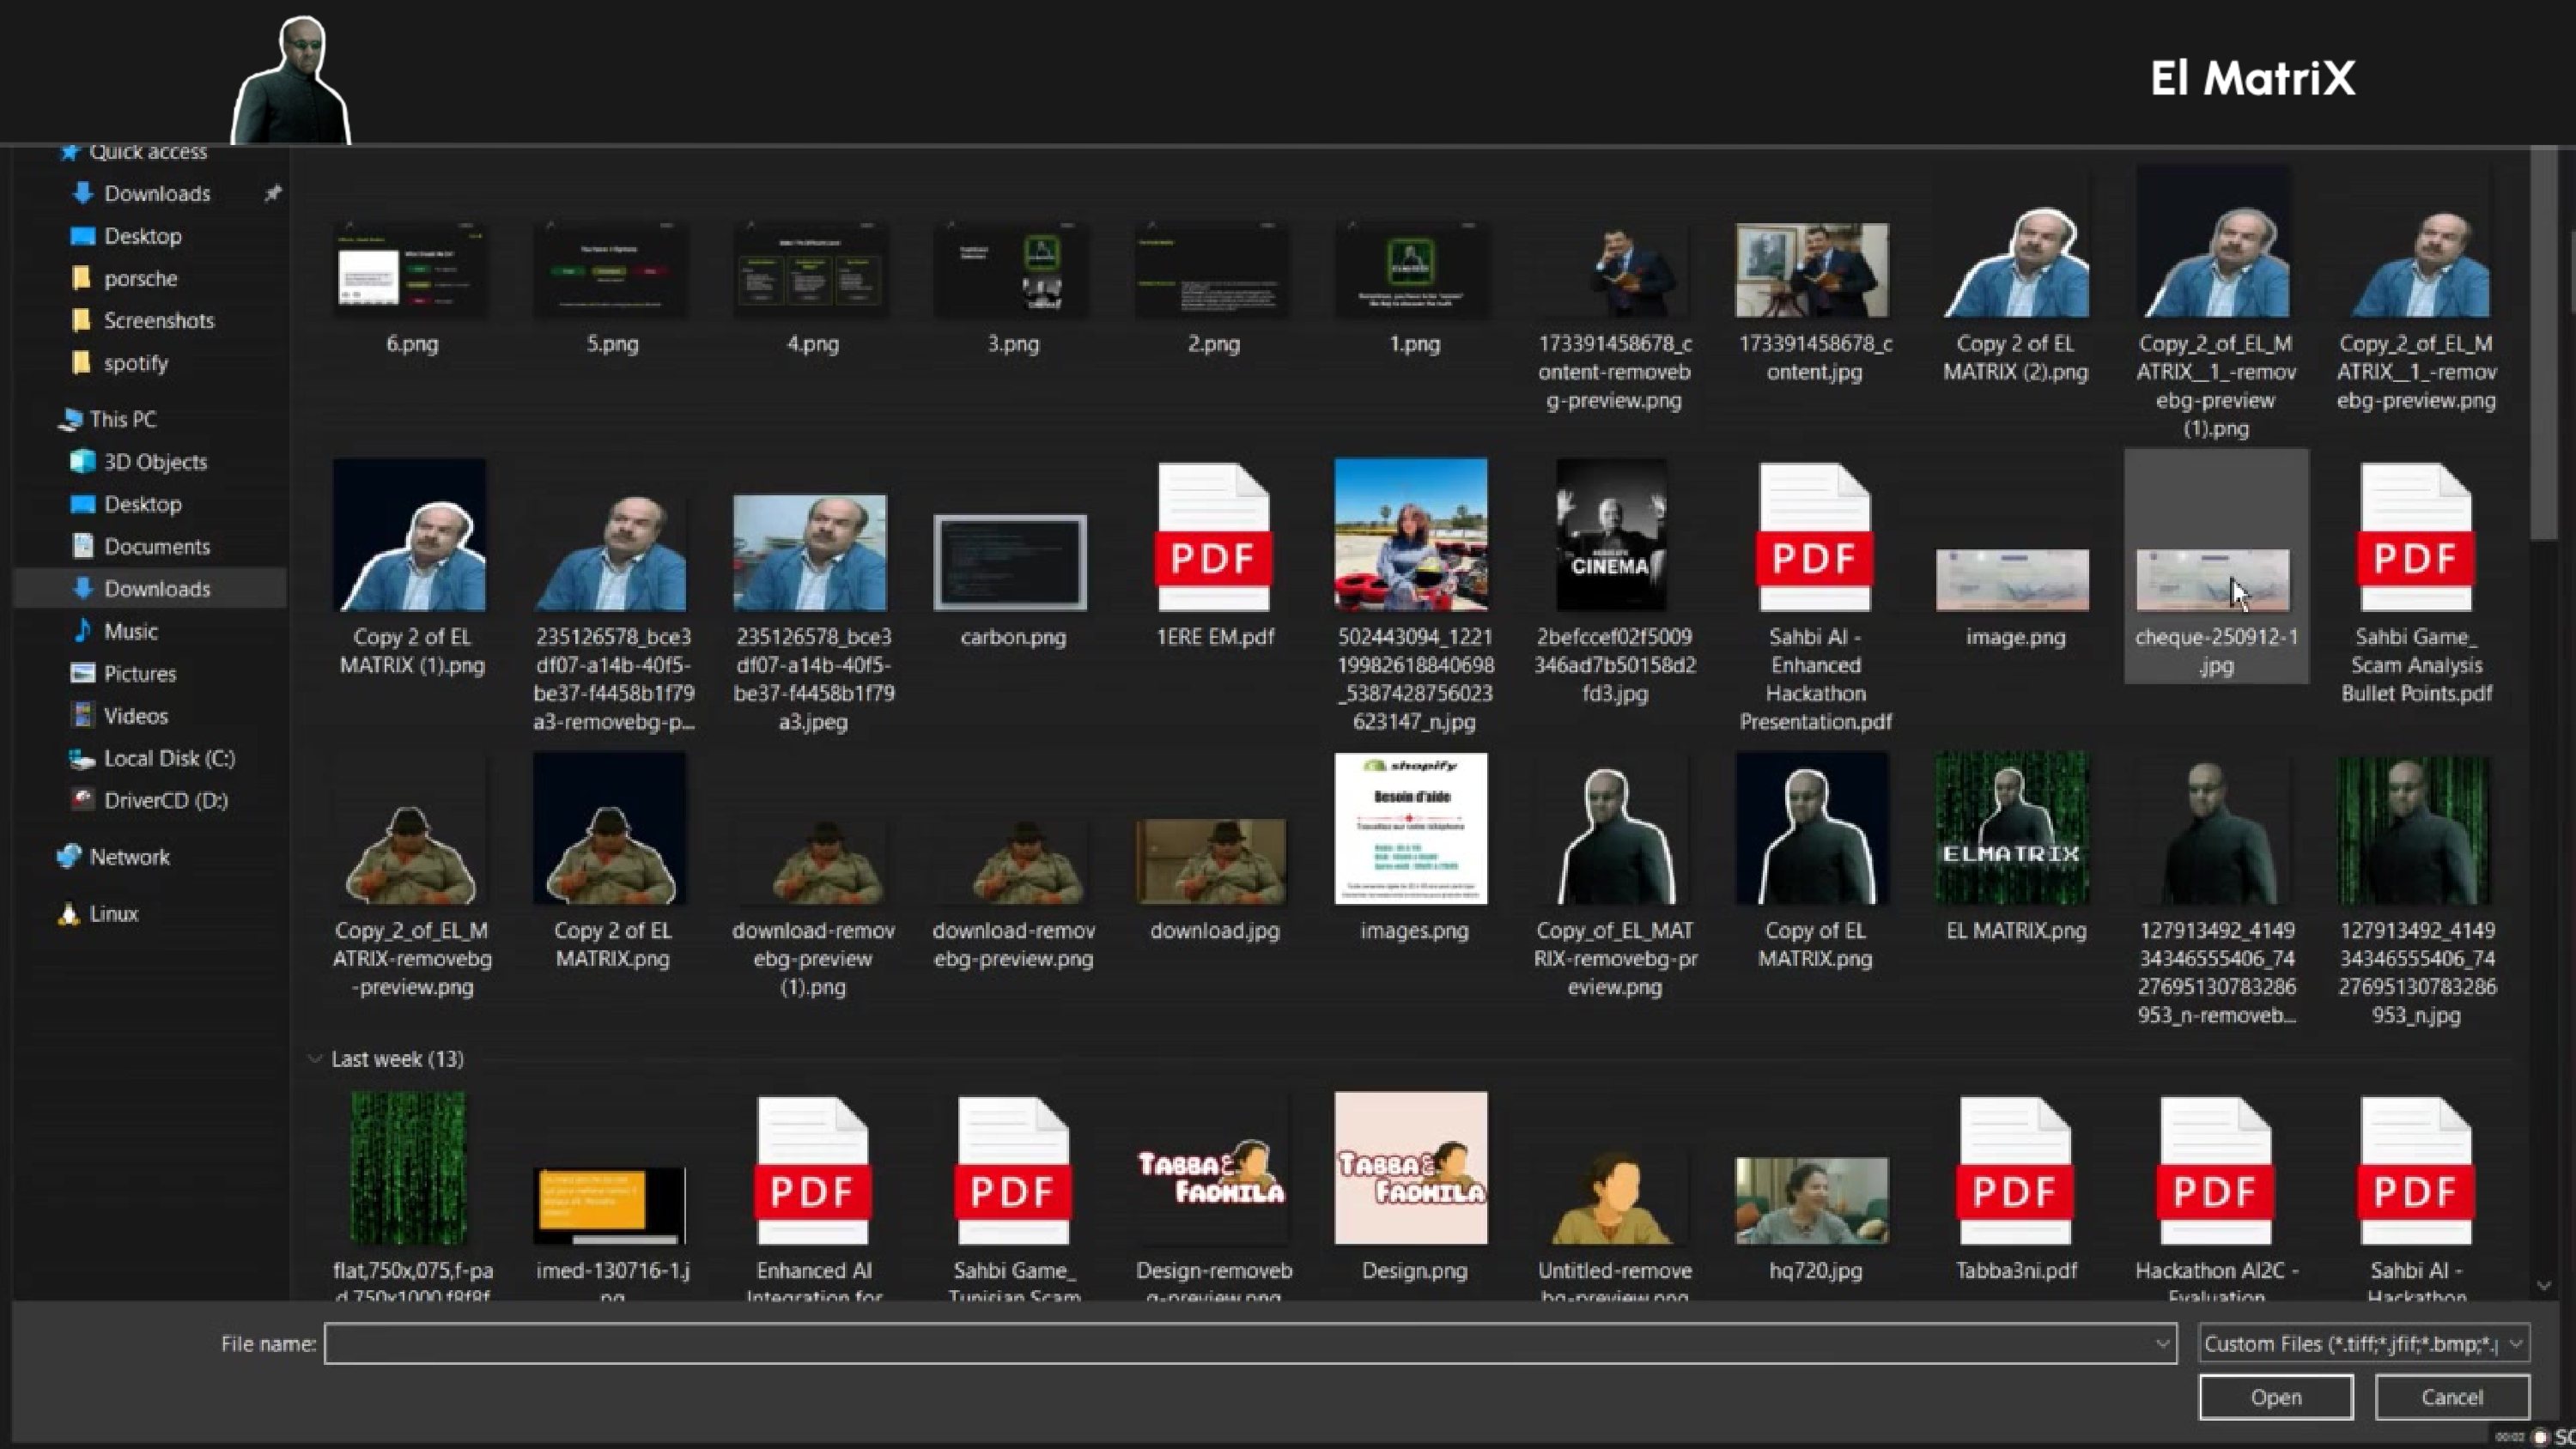
Task: Open Local Disk (C:) drive
Action: [168, 759]
